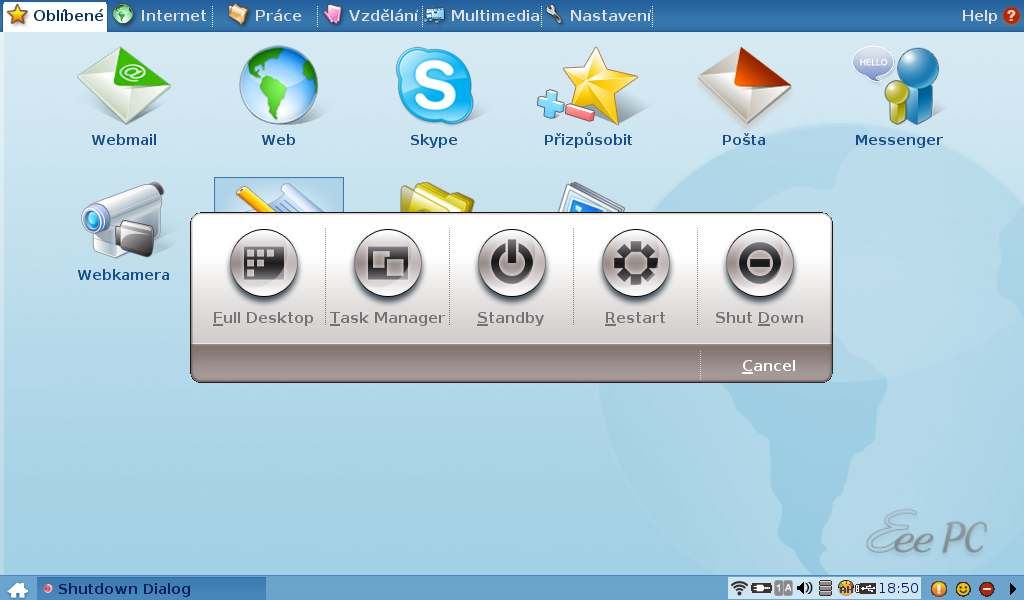
Task: Click the overlapping windows icon behind dialog
Action: (591, 198)
